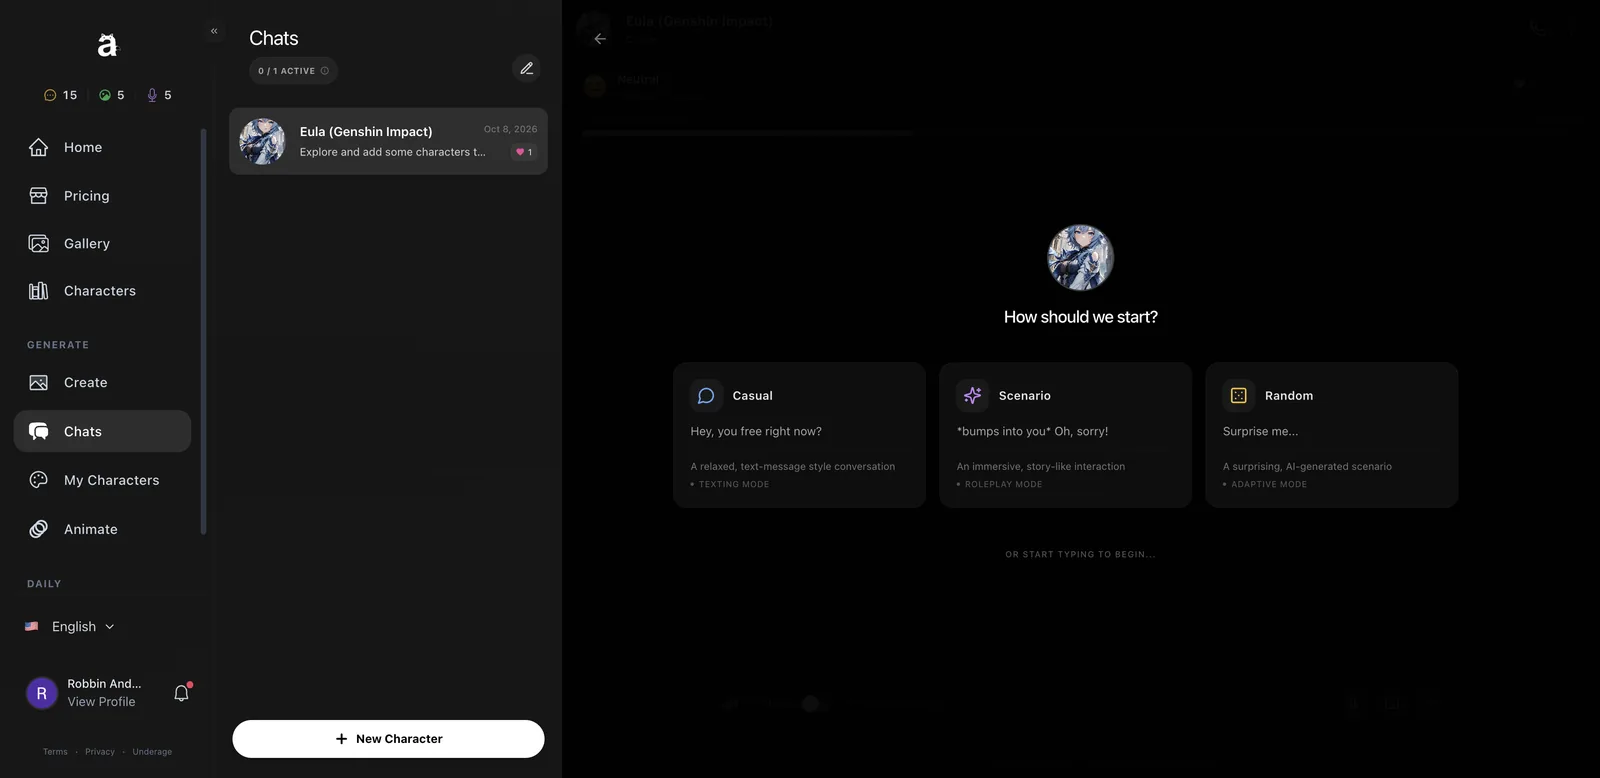Viewport: 1600px width, 778px height.
Task: Choose the Scenario roleplay card
Action: pos(1066,435)
